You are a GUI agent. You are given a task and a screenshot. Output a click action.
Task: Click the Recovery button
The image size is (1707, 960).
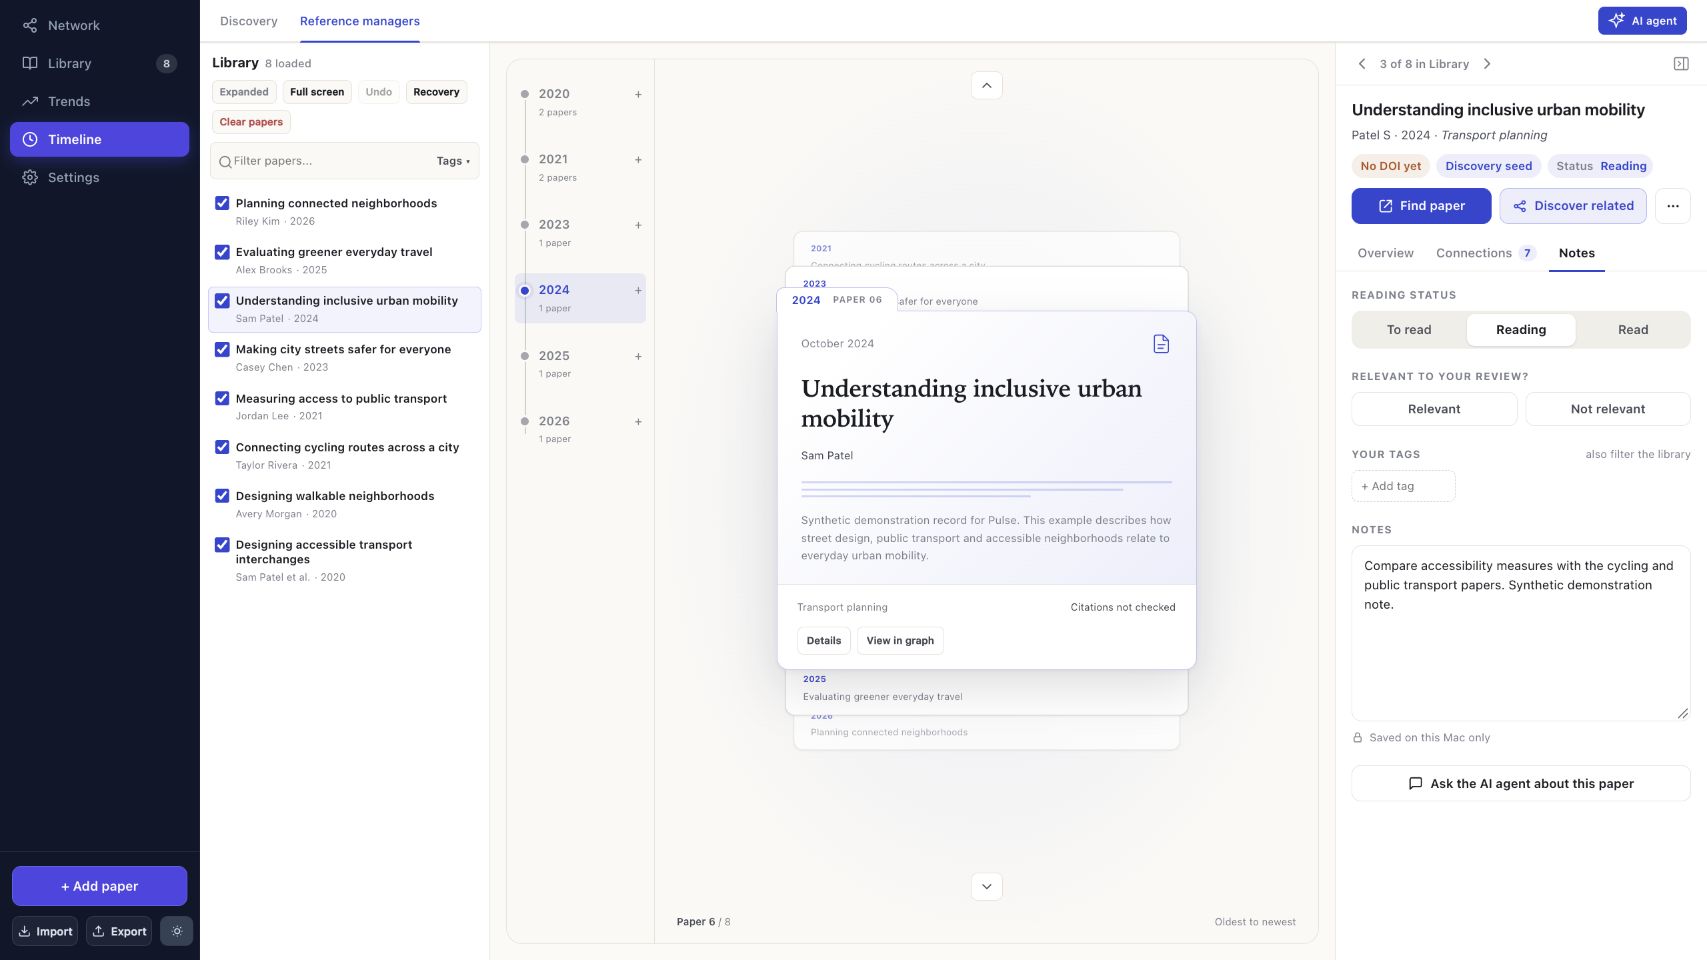click(x=436, y=92)
